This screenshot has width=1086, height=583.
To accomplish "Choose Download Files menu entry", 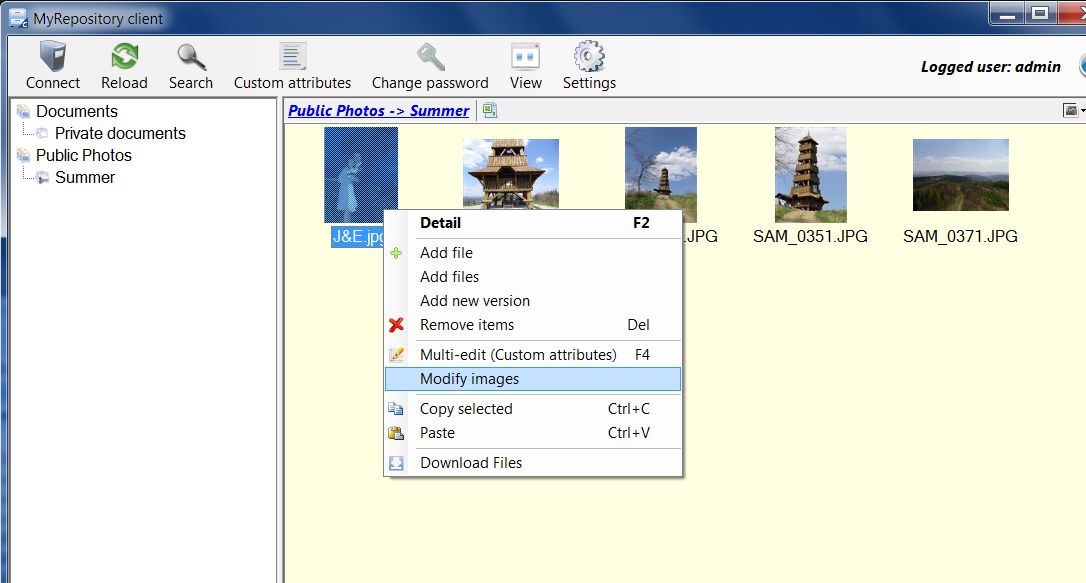I will (x=533, y=463).
